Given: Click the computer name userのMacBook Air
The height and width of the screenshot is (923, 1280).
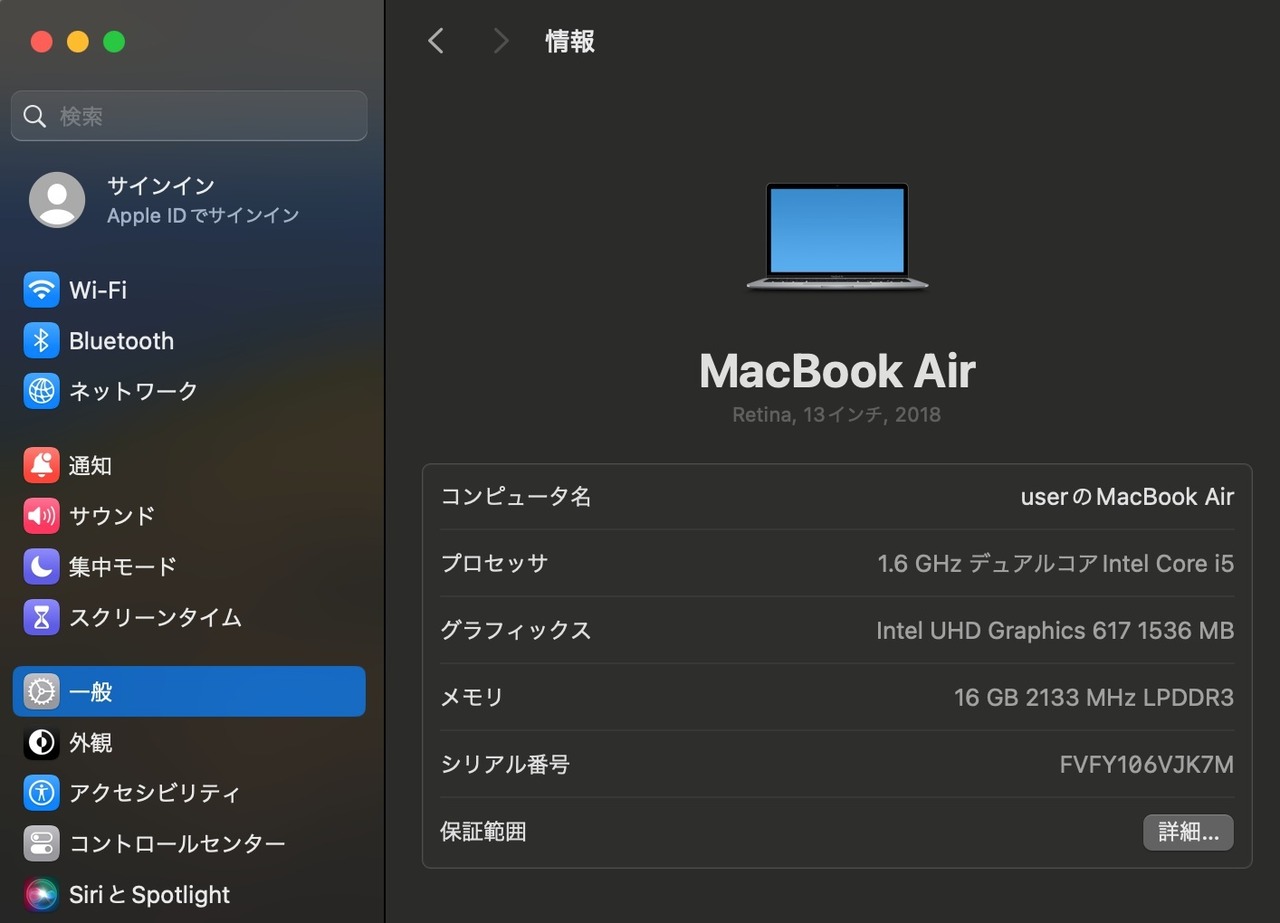Looking at the screenshot, I should pos(1127,497).
